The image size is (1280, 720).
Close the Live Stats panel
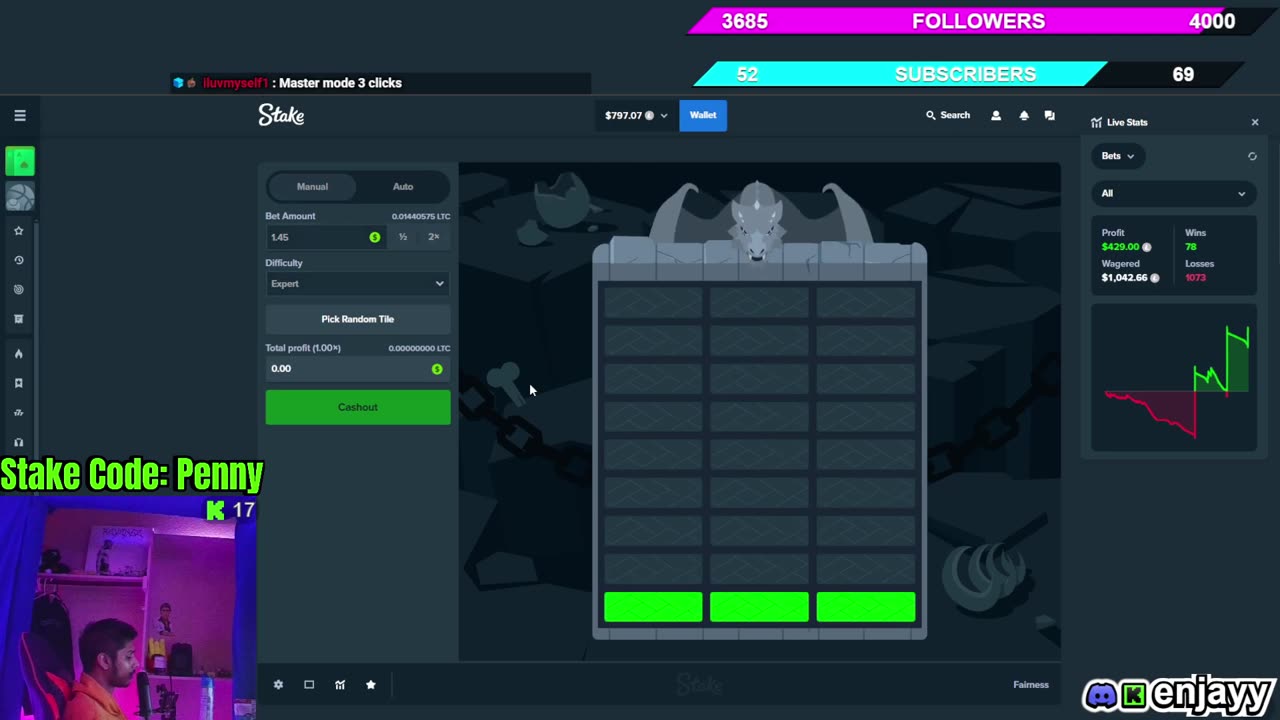pos(1255,122)
